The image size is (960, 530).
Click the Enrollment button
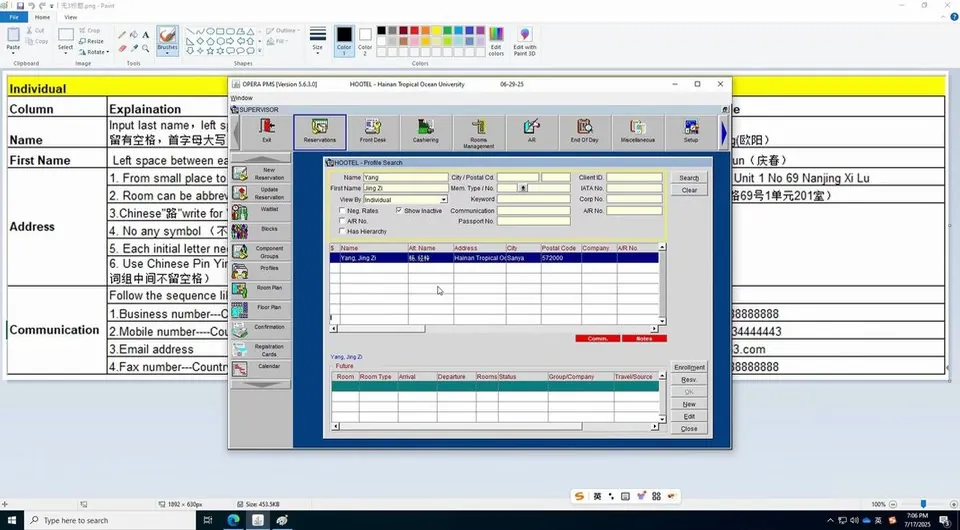click(x=689, y=367)
